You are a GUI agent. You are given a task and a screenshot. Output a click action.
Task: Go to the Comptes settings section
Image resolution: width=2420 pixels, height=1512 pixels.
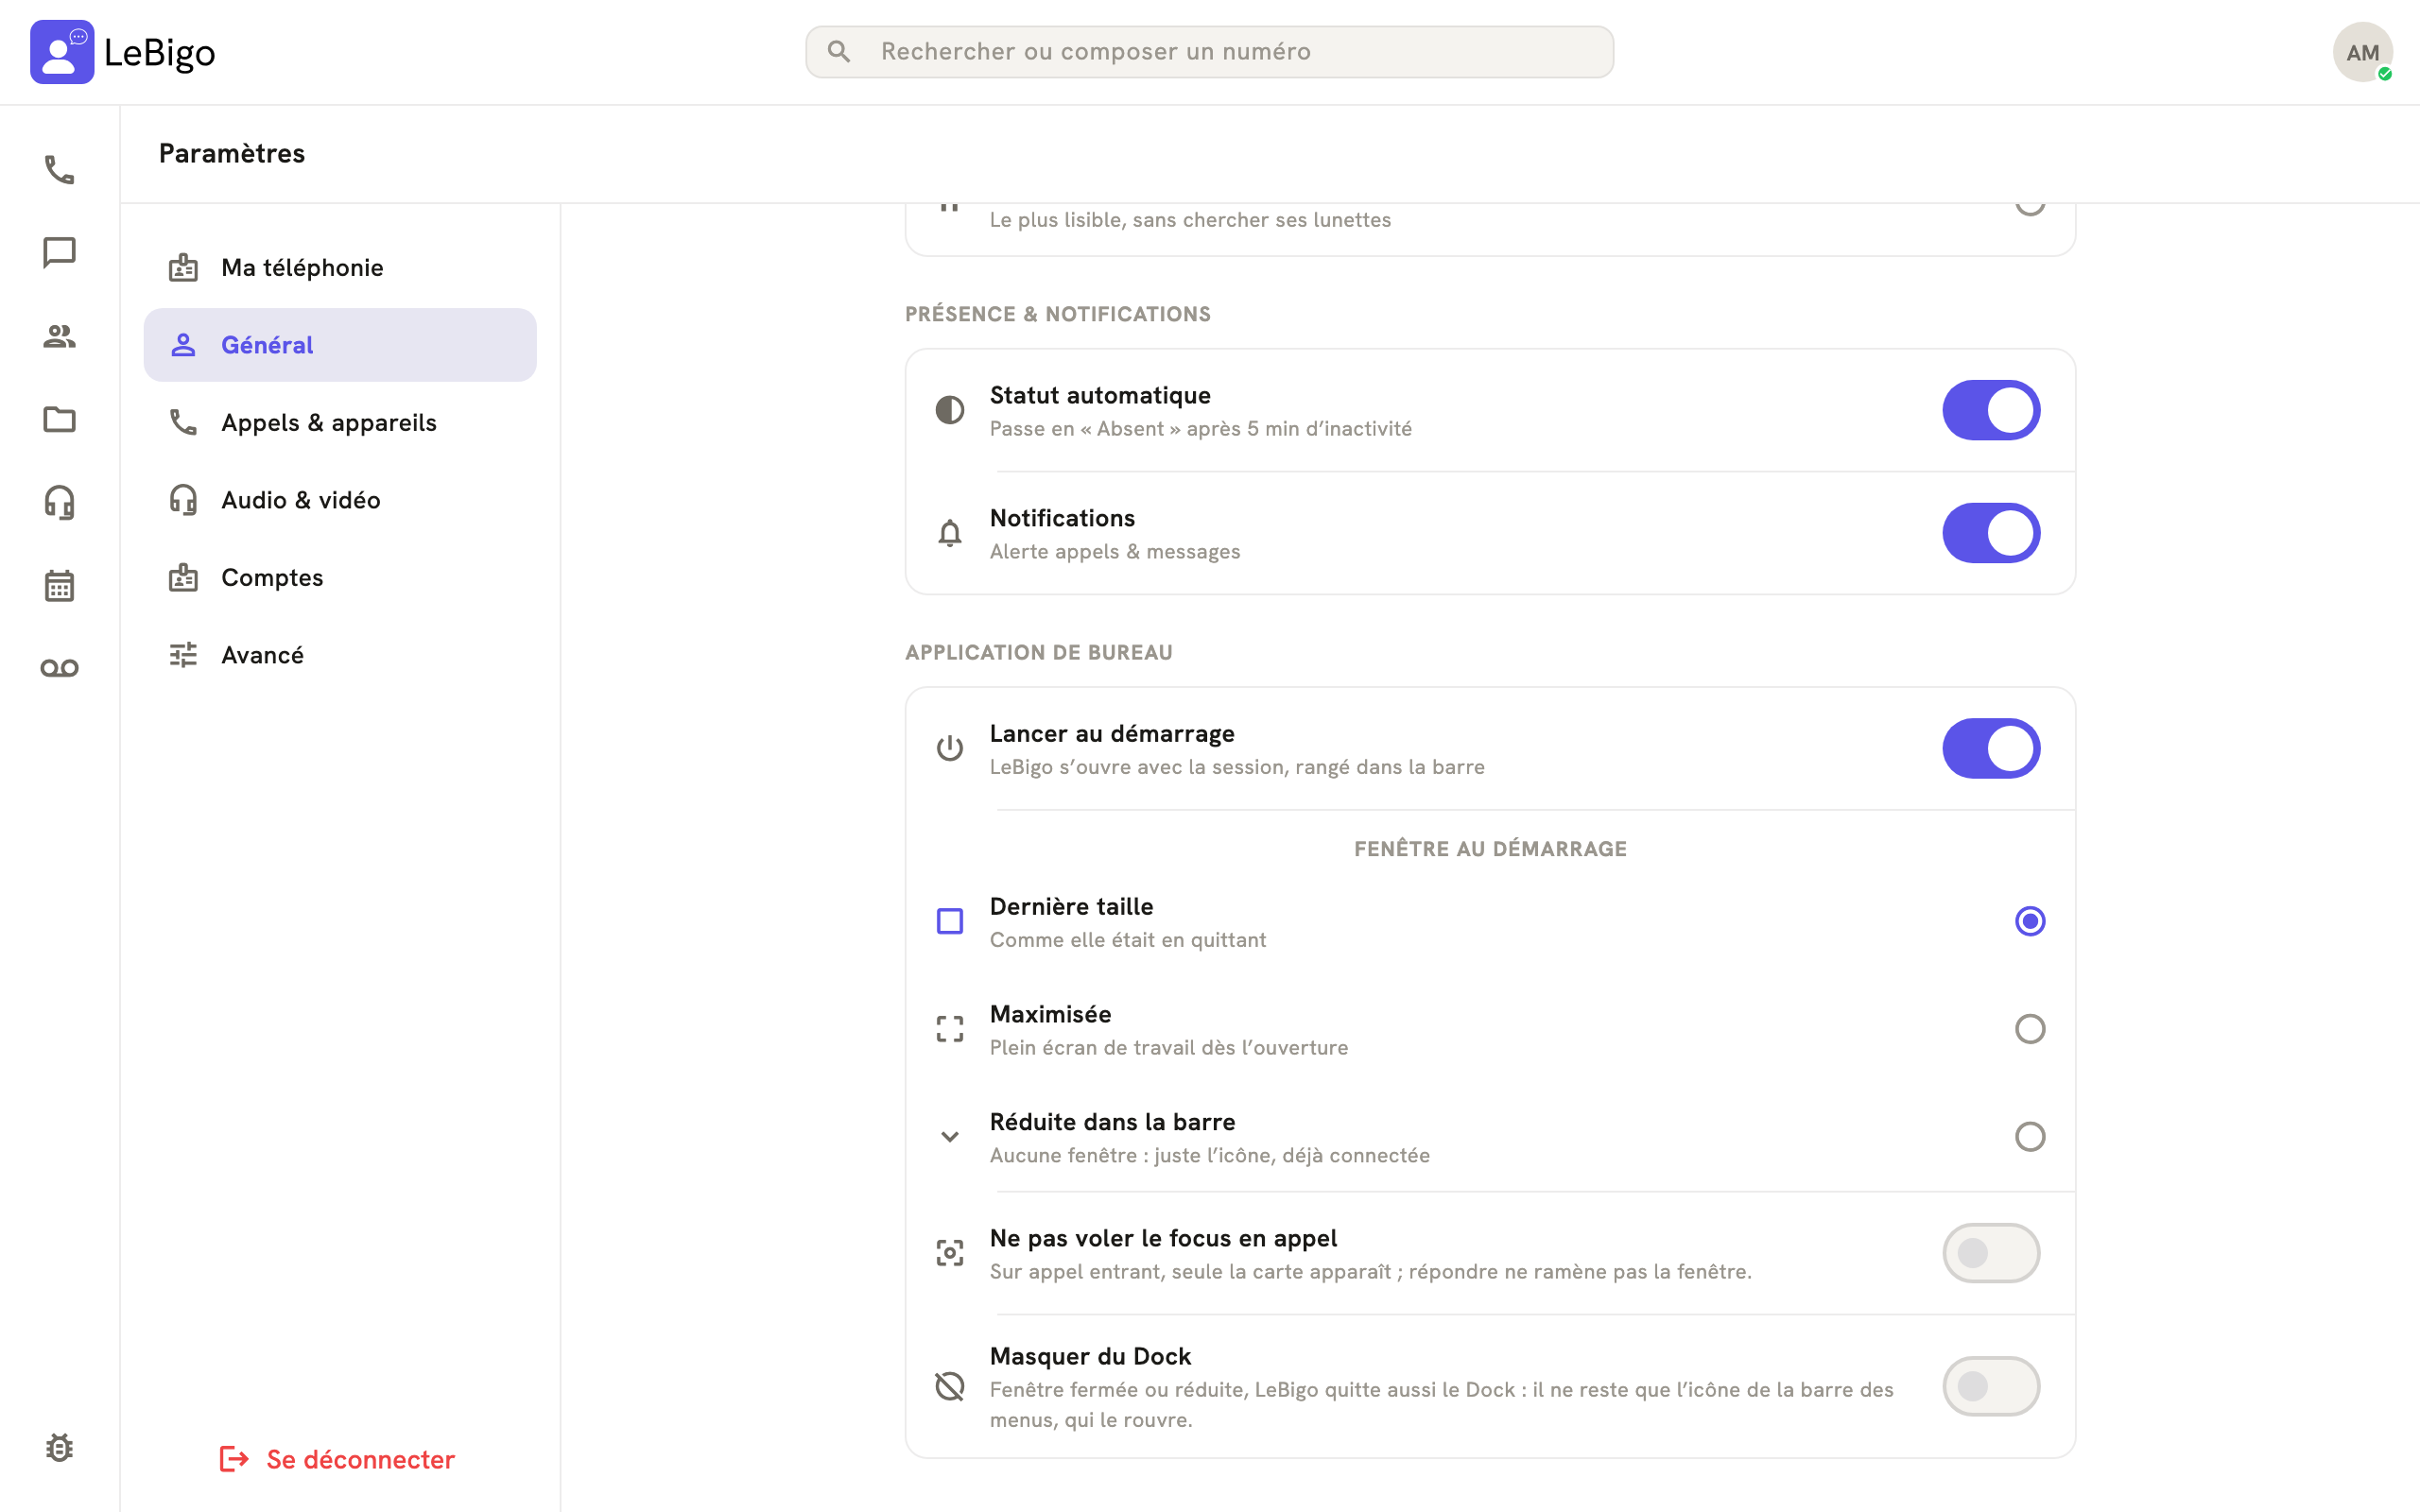pyautogui.click(x=340, y=577)
